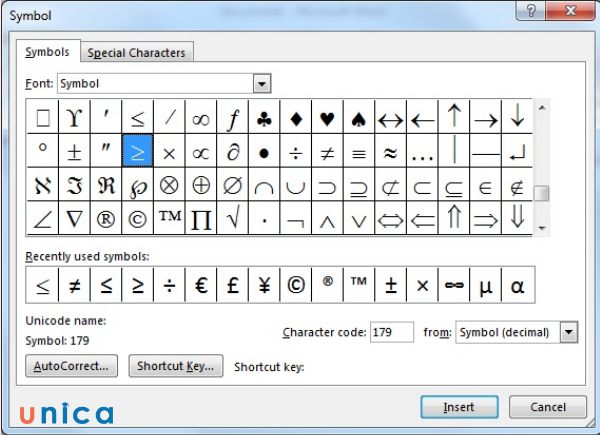Screen dimensions: 600x435
Task: Click the dialog Help question mark button
Action: click(x=531, y=11)
